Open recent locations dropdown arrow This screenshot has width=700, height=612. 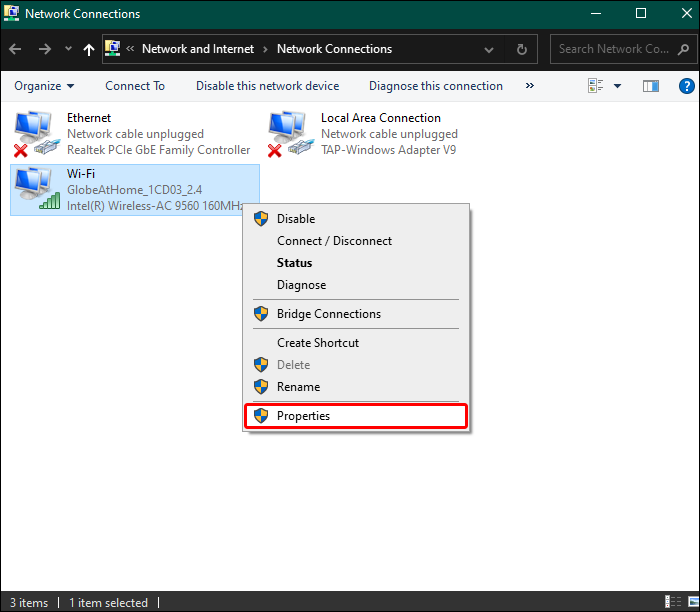click(68, 49)
